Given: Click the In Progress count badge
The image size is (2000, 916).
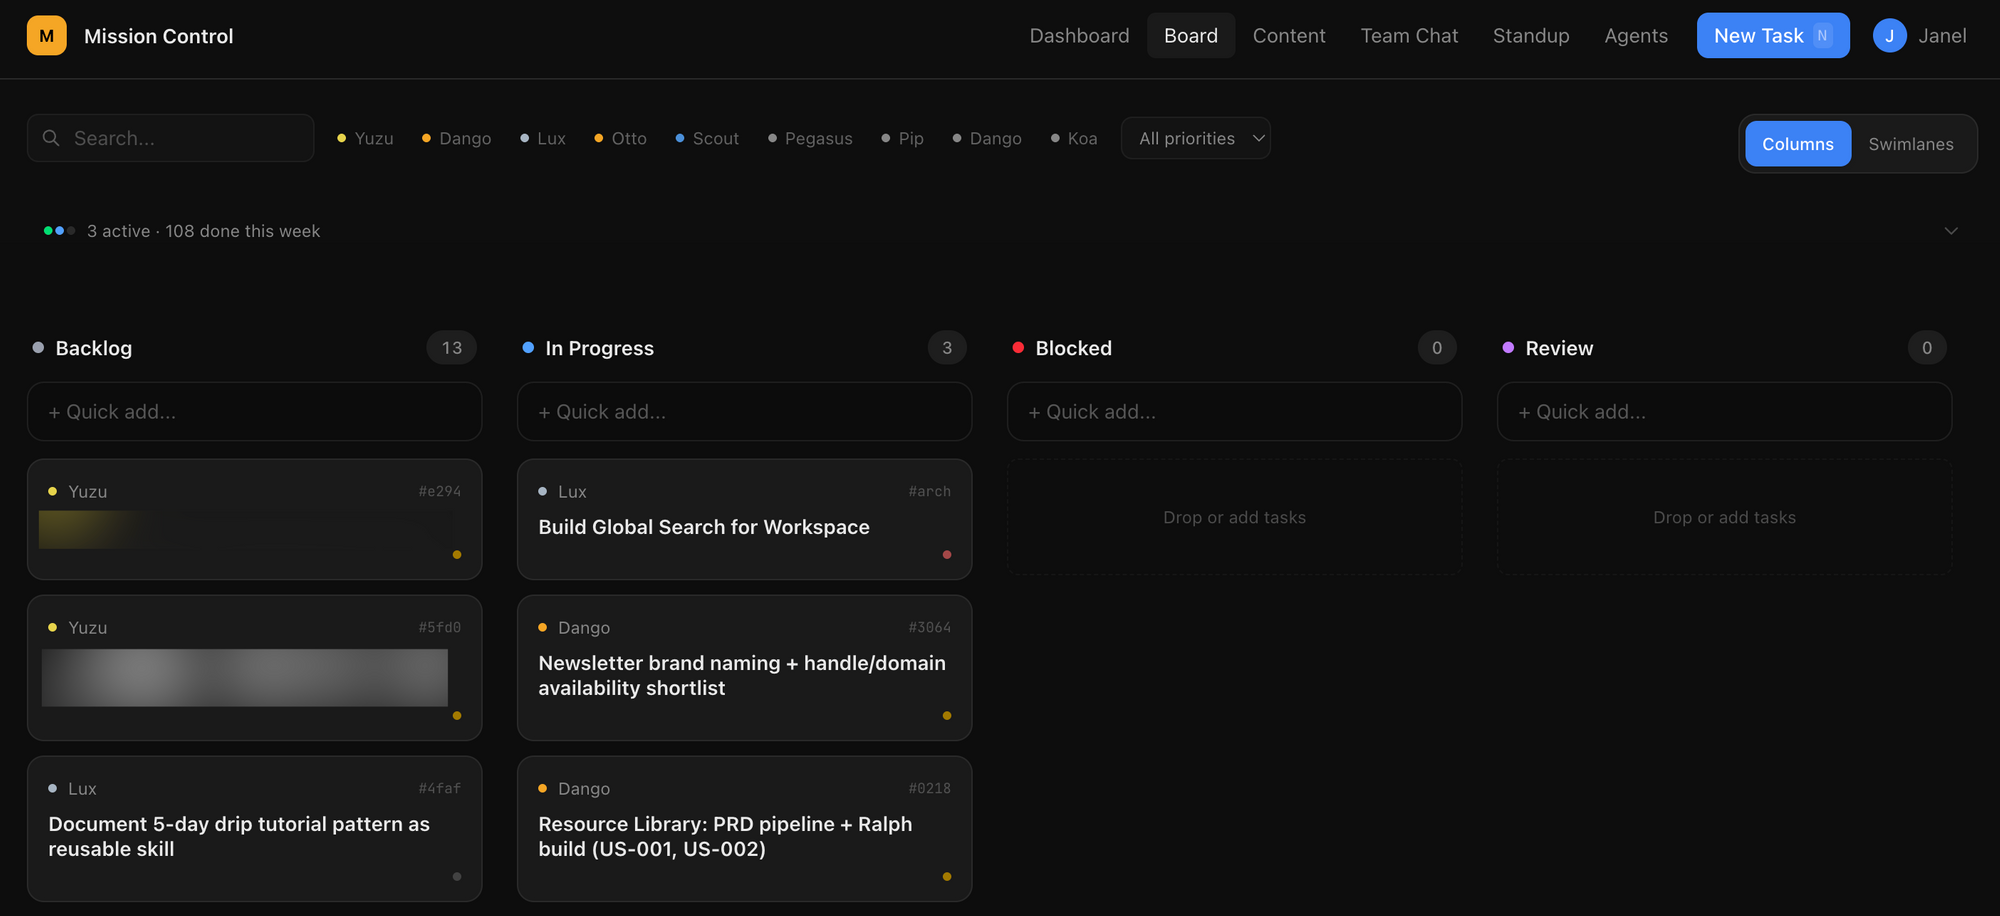Looking at the screenshot, I should click(946, 348).
